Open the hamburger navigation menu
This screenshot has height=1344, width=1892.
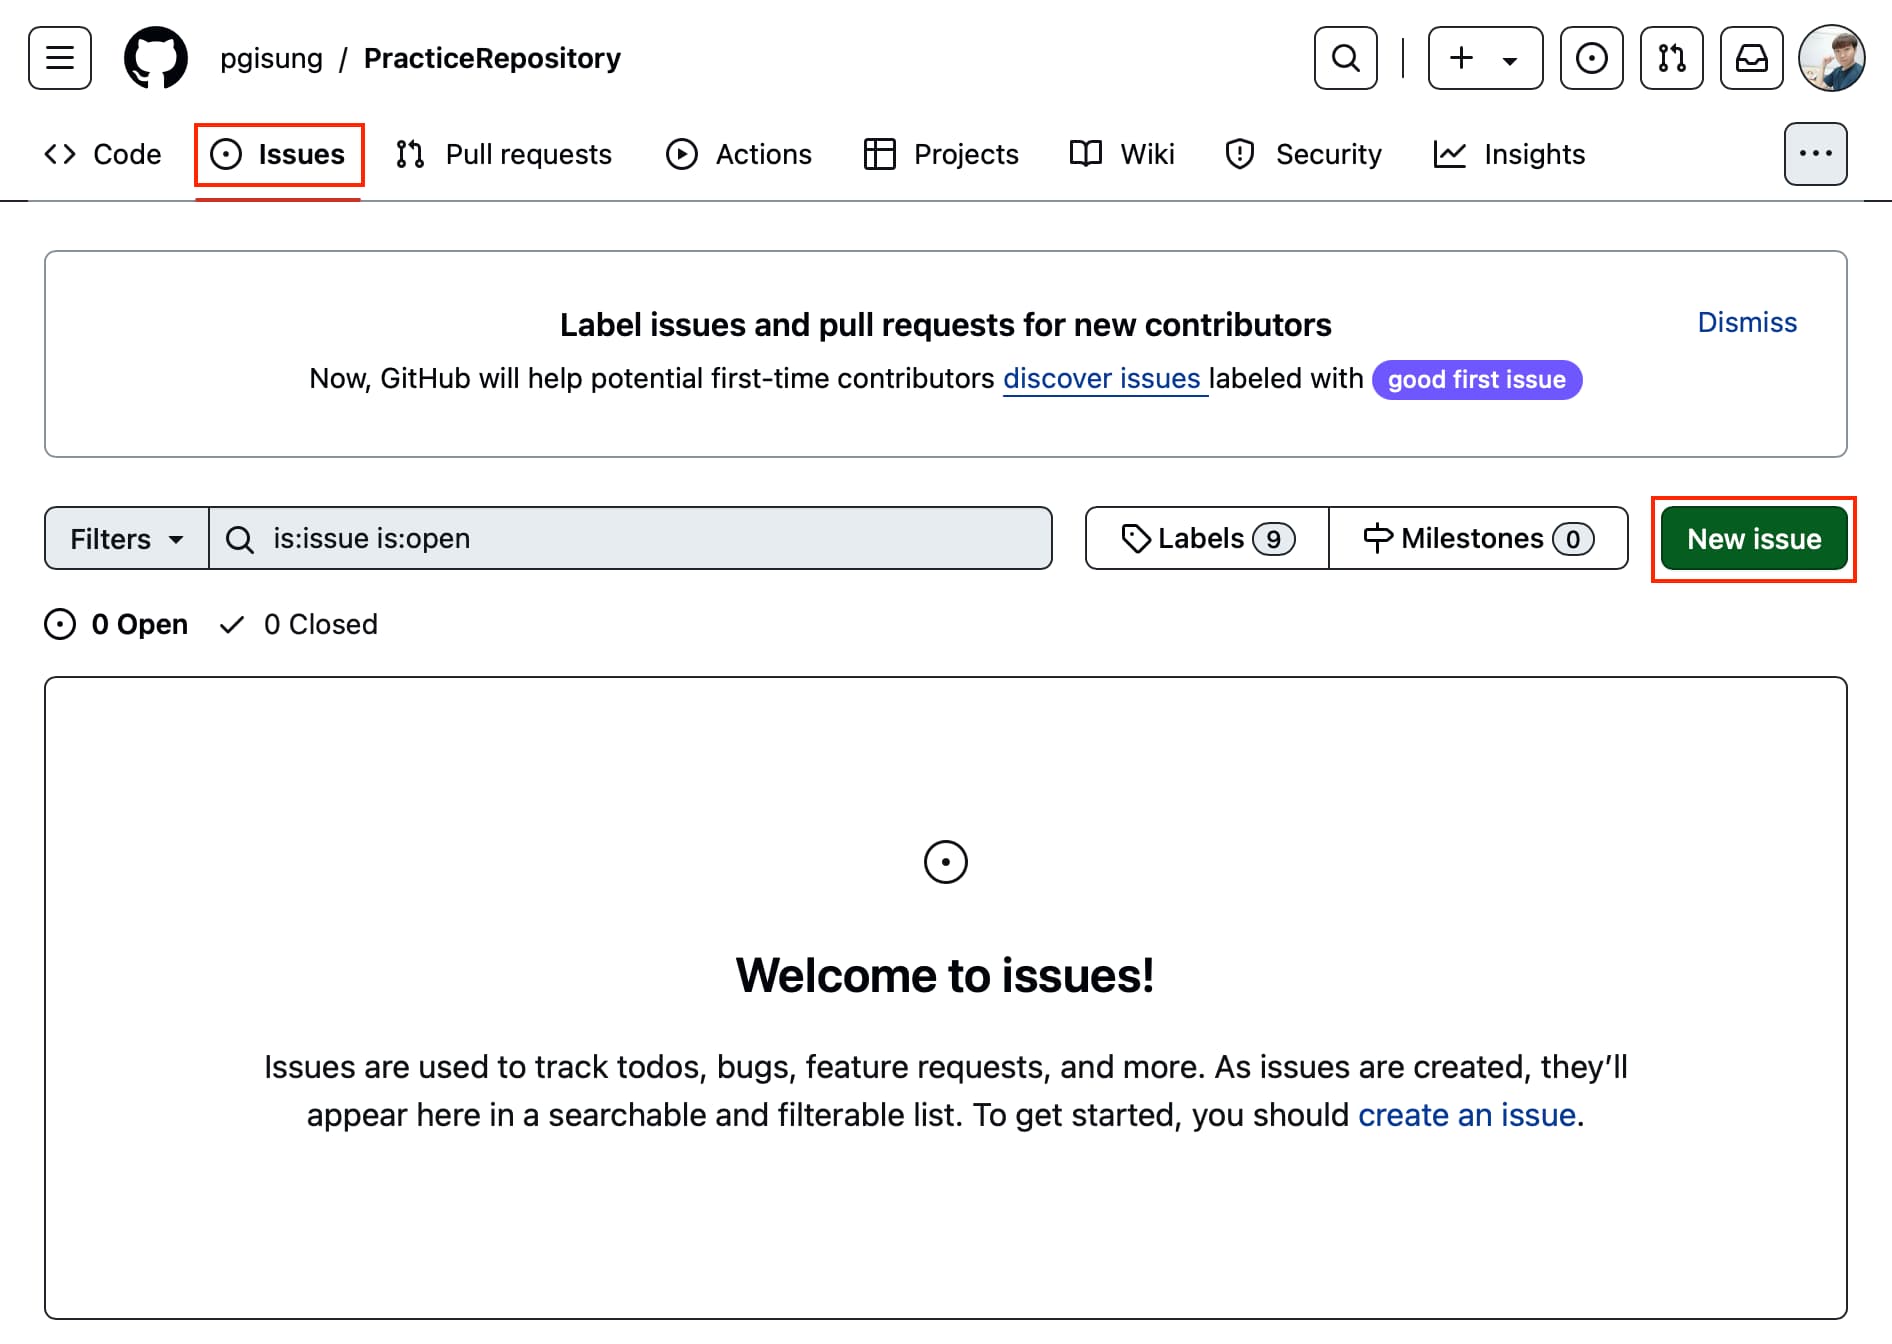(60, 58)
